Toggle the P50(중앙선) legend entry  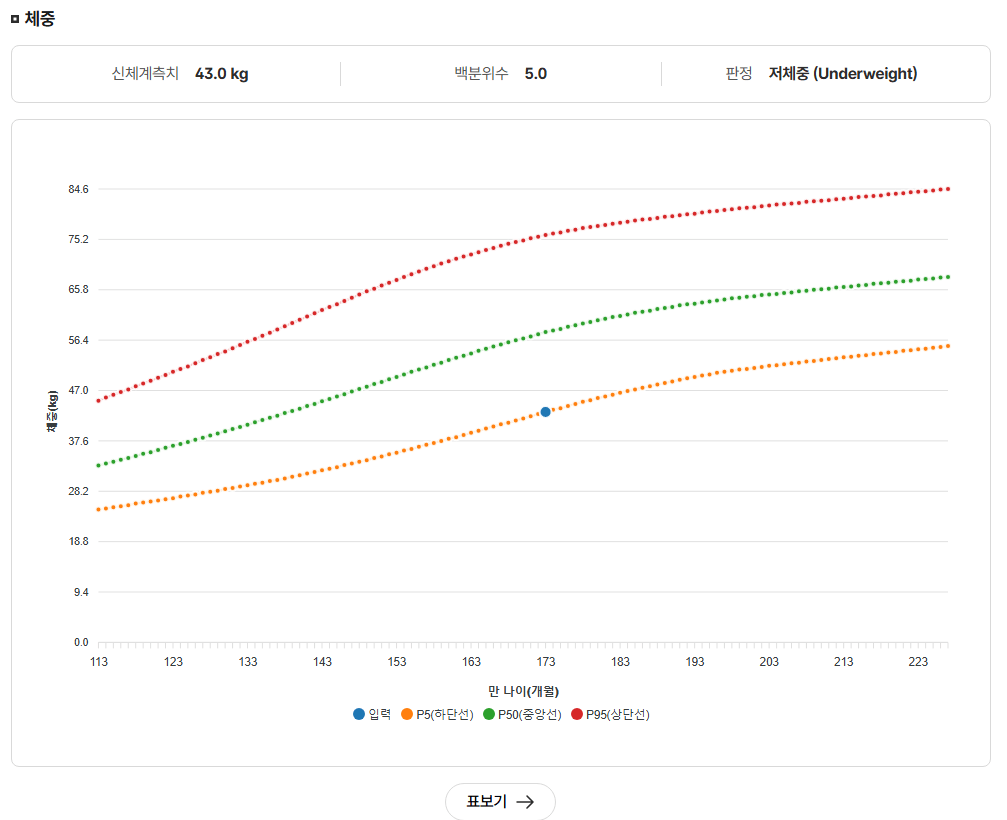(x=522, y=714)
